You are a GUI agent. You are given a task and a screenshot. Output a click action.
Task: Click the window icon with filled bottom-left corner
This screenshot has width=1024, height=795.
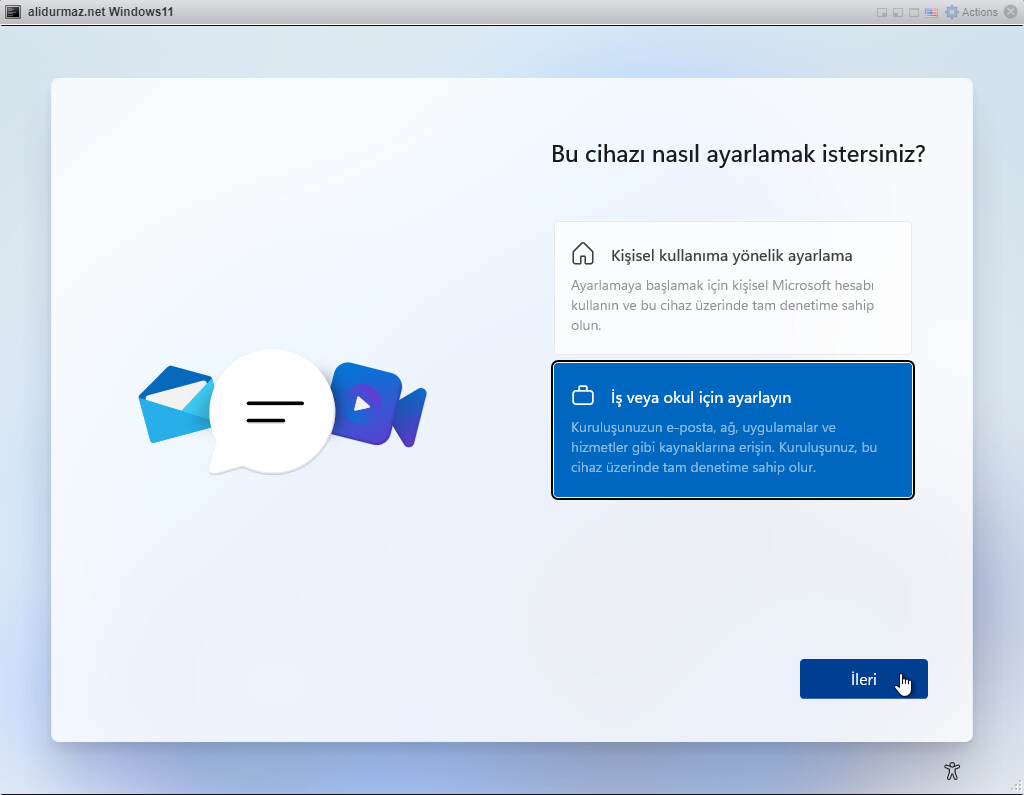[x=898, y=12]
